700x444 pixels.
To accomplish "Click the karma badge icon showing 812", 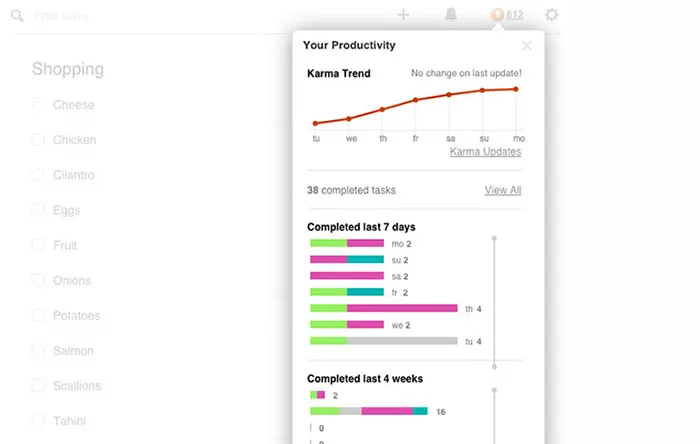I will coord(497,15).
